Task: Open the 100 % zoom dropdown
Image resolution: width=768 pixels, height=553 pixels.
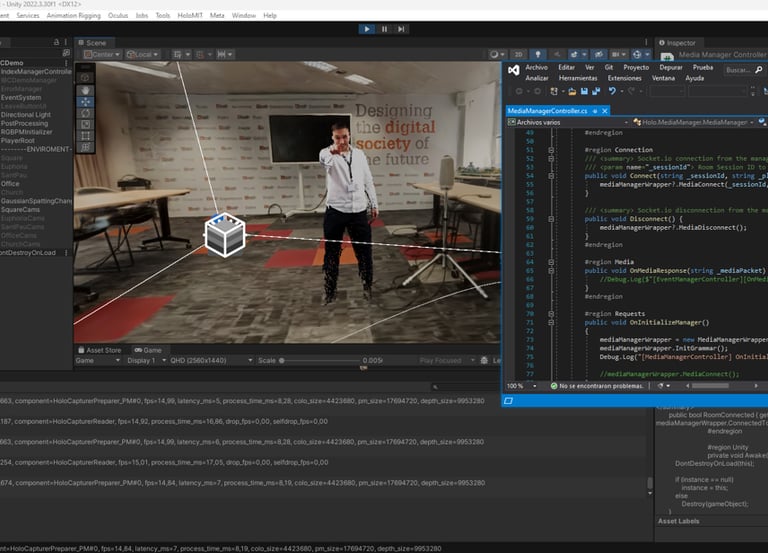Action: pyautogui.click(x=521, y=386)
